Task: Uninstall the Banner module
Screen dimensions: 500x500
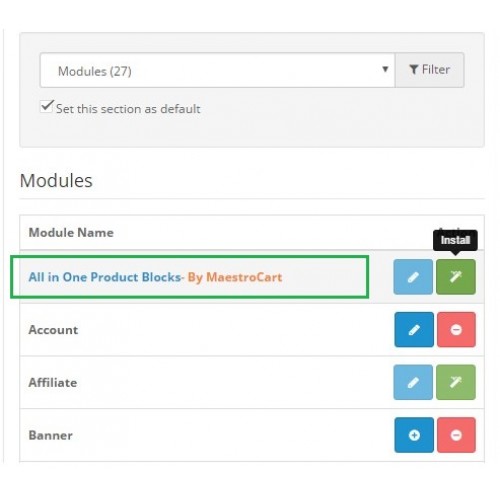Action: coord(456,435)
